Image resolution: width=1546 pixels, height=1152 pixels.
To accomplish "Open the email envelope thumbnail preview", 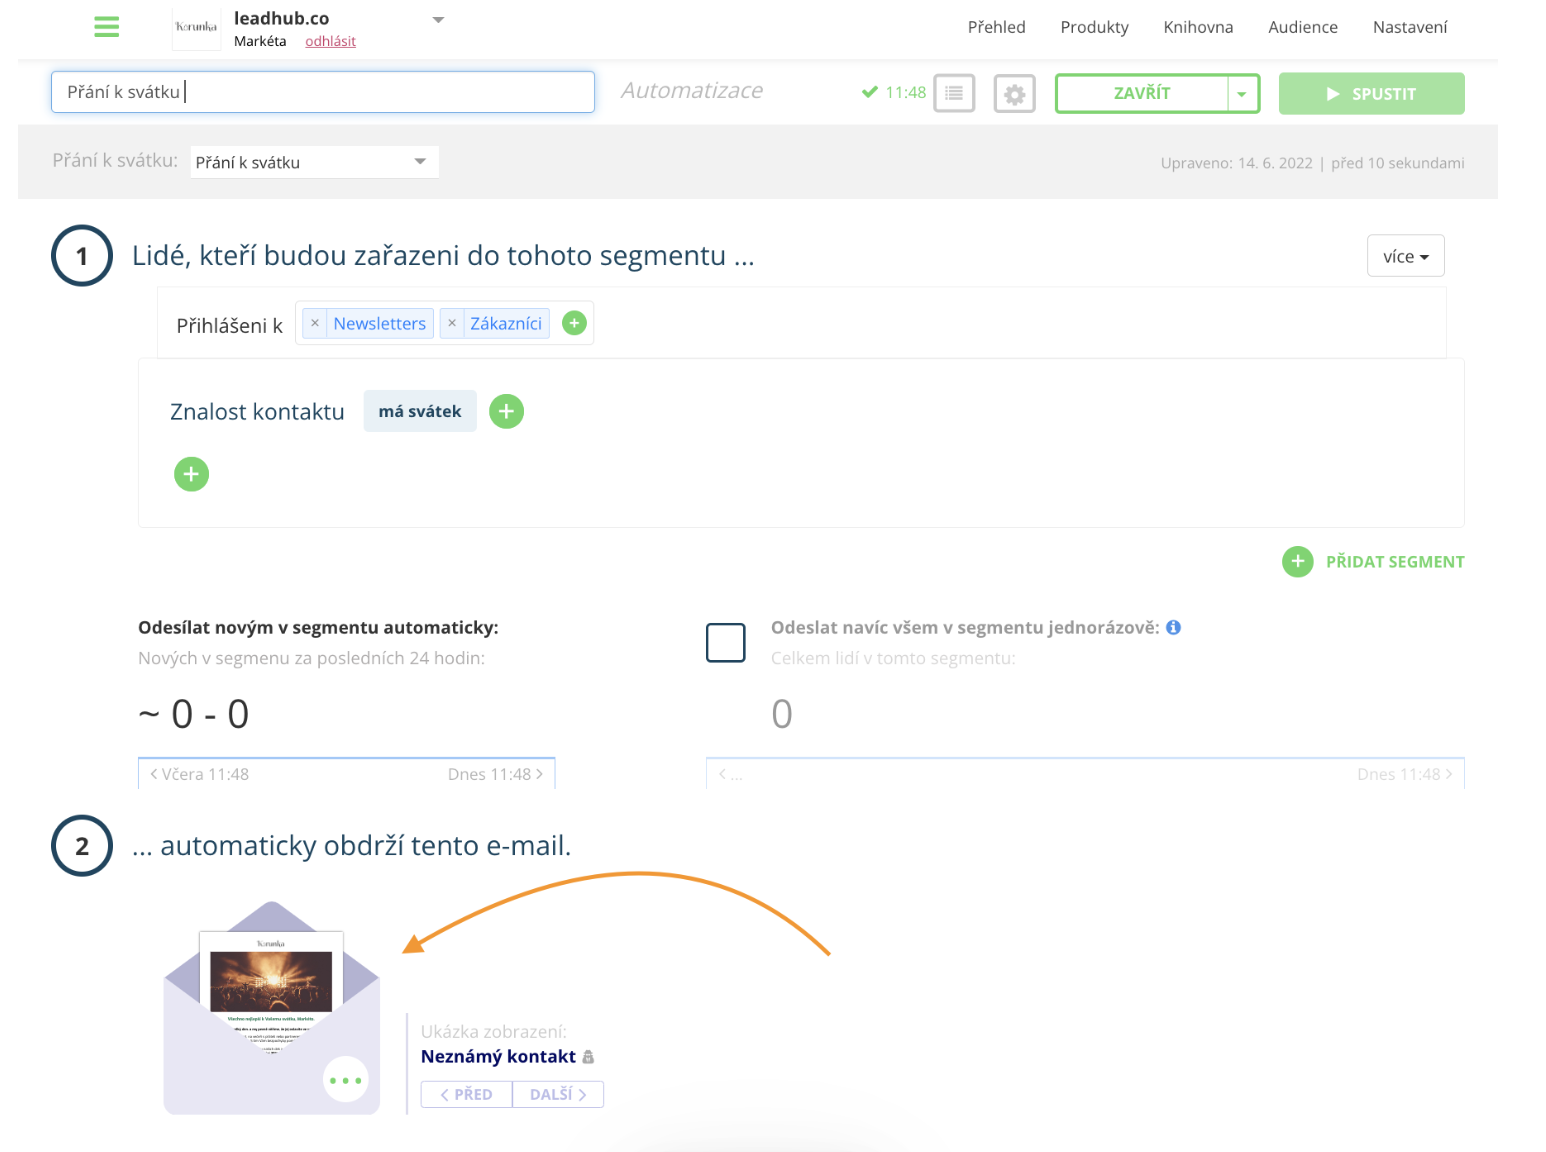I will click(272, 1007).
